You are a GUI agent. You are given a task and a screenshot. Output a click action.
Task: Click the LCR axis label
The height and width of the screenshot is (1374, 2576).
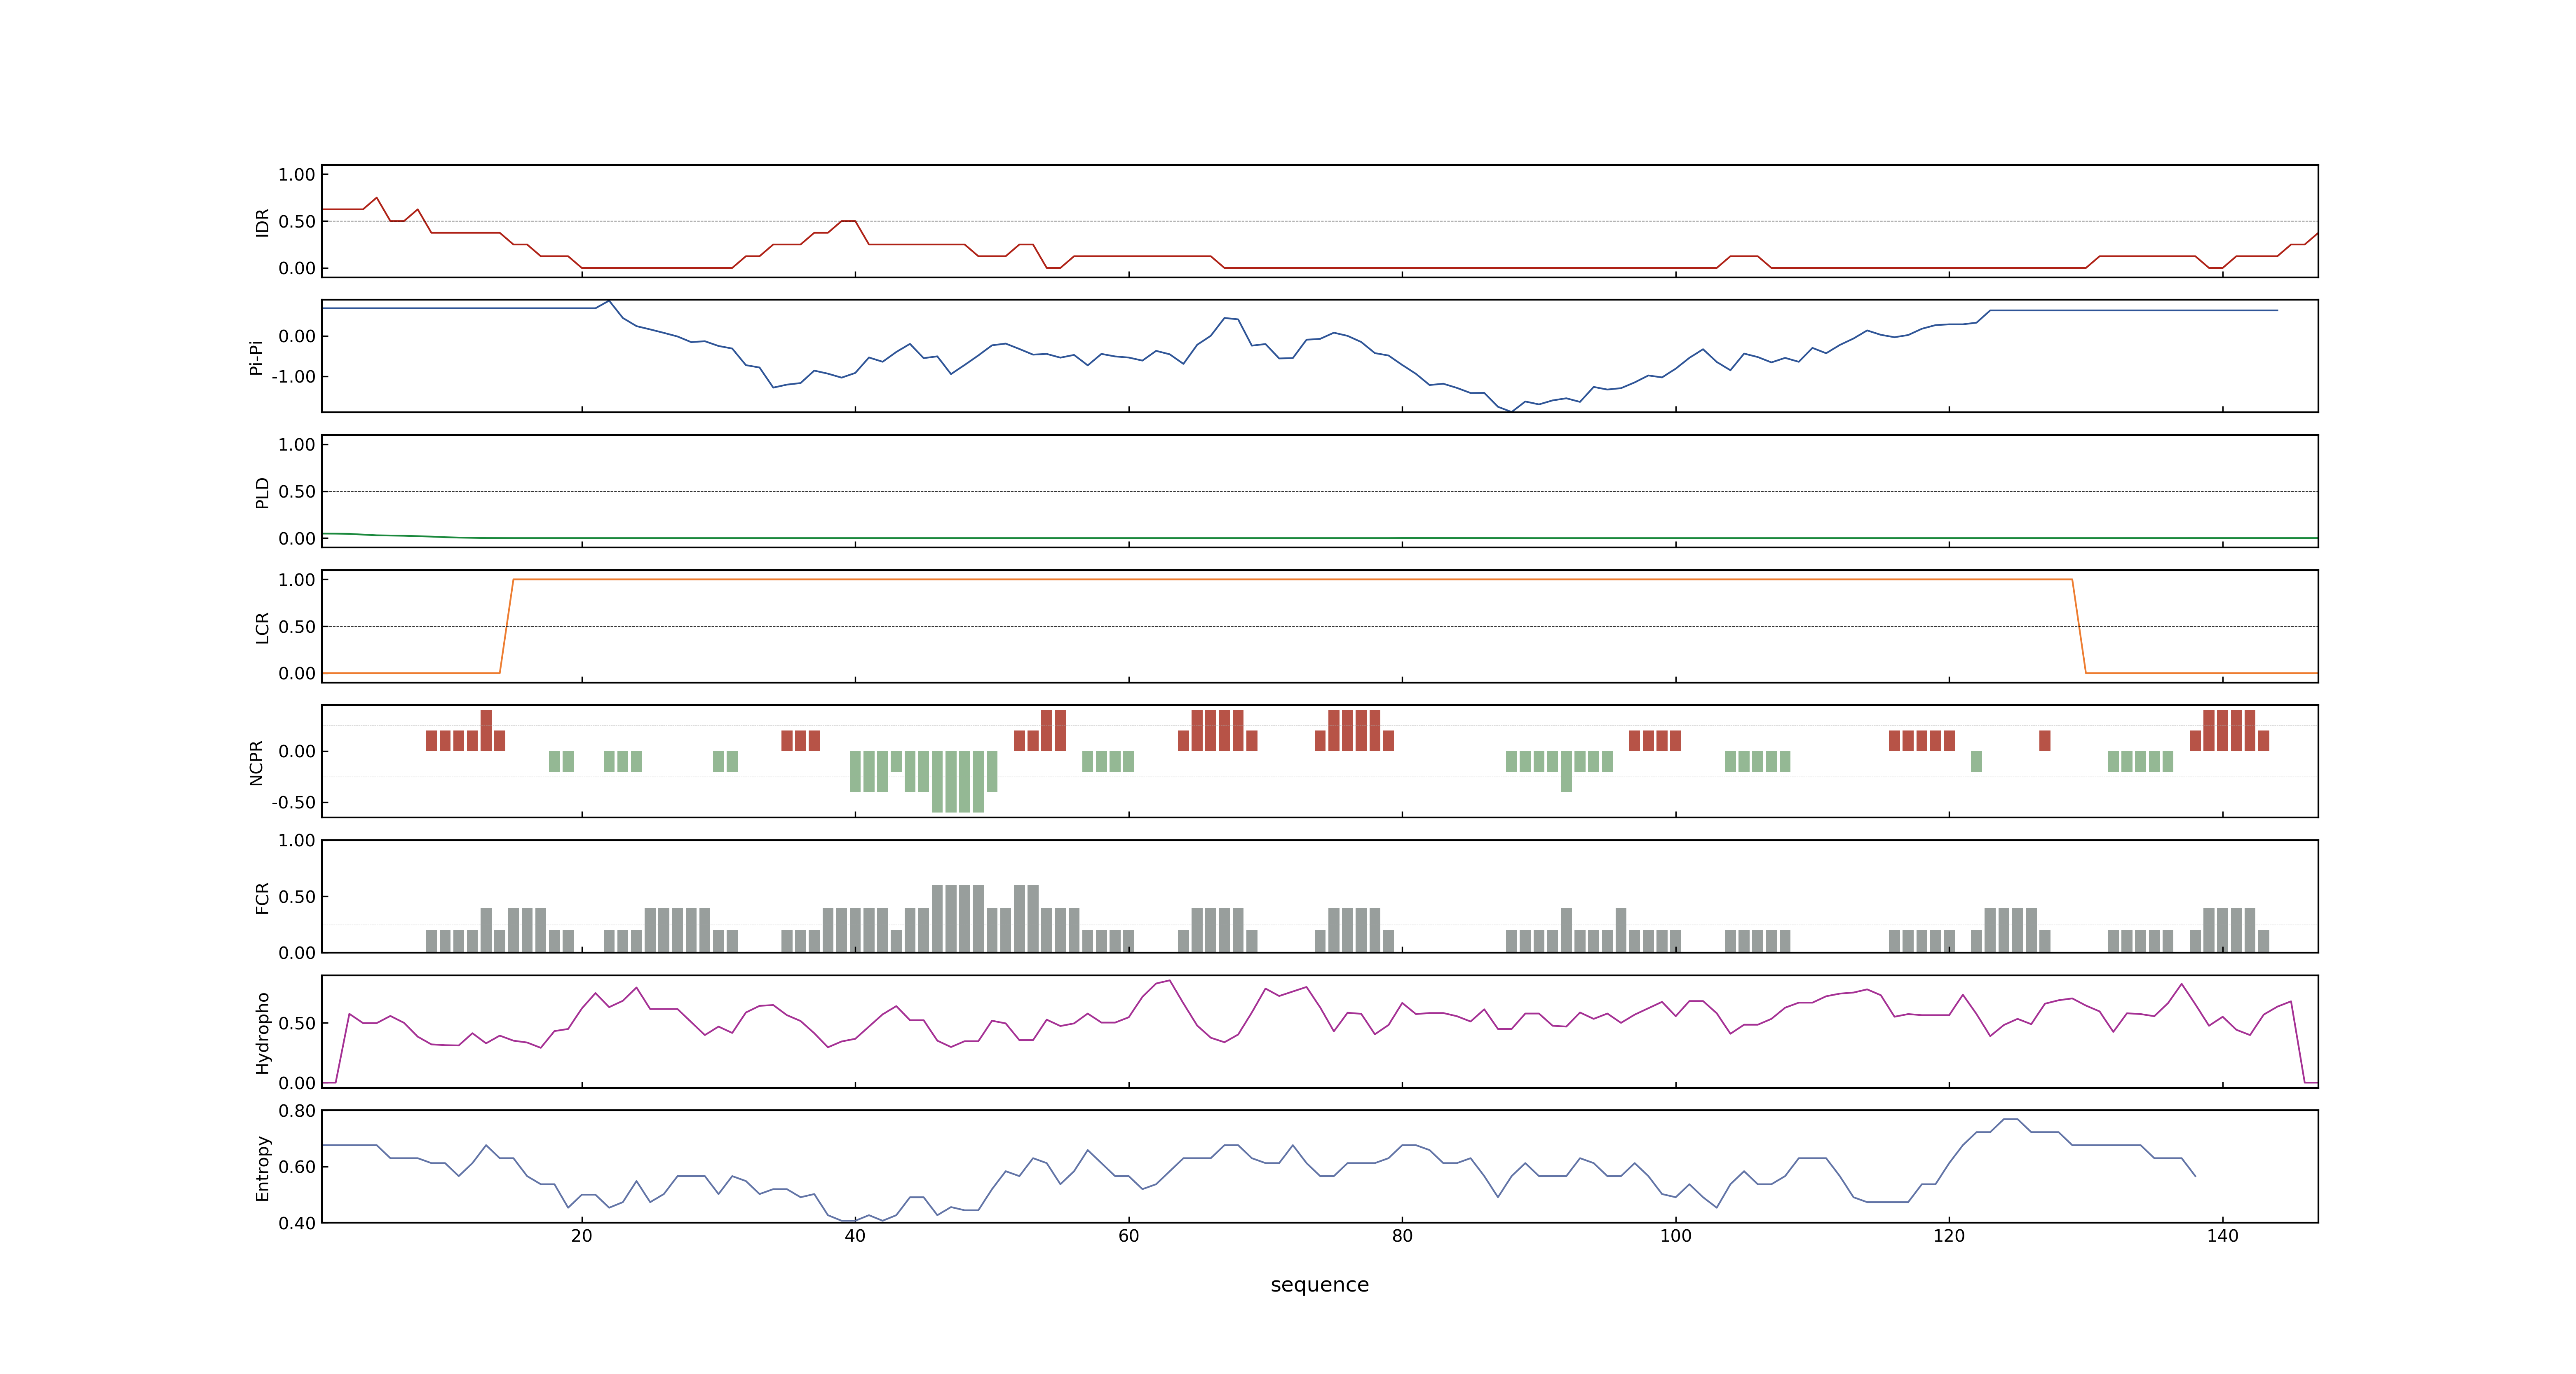(262, 627)
